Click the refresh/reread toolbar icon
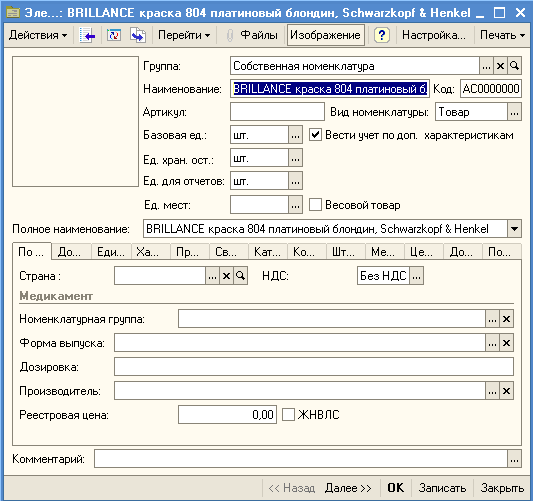 pos(114,35)
